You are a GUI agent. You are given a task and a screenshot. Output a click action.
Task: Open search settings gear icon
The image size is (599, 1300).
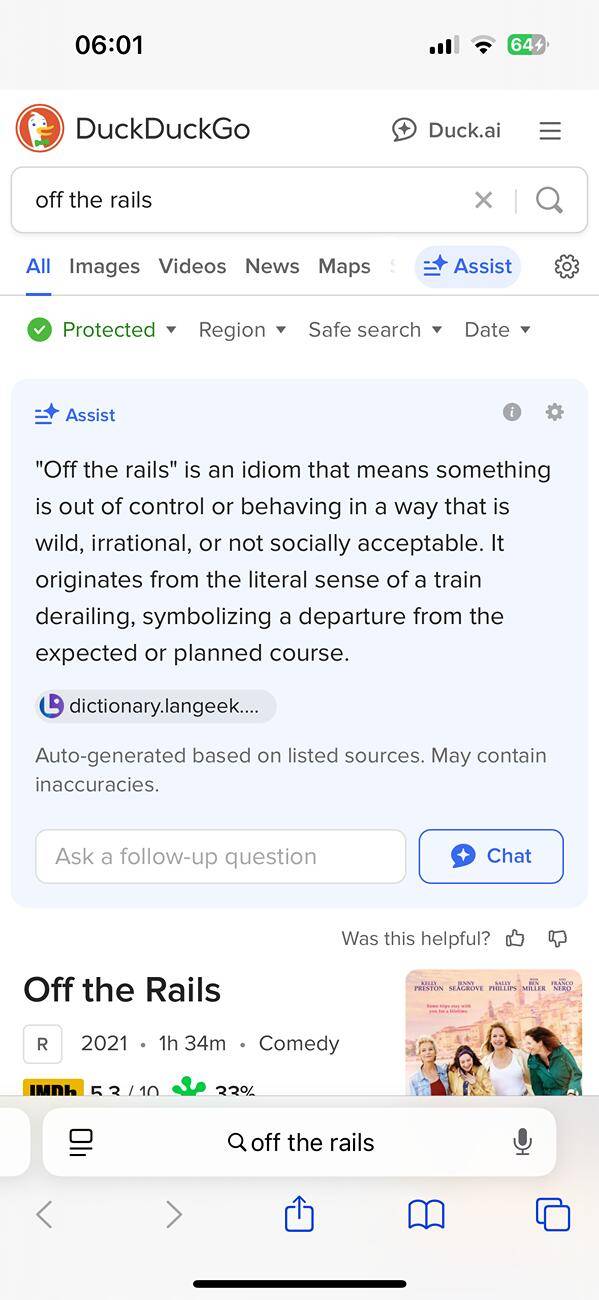point(567,266)
